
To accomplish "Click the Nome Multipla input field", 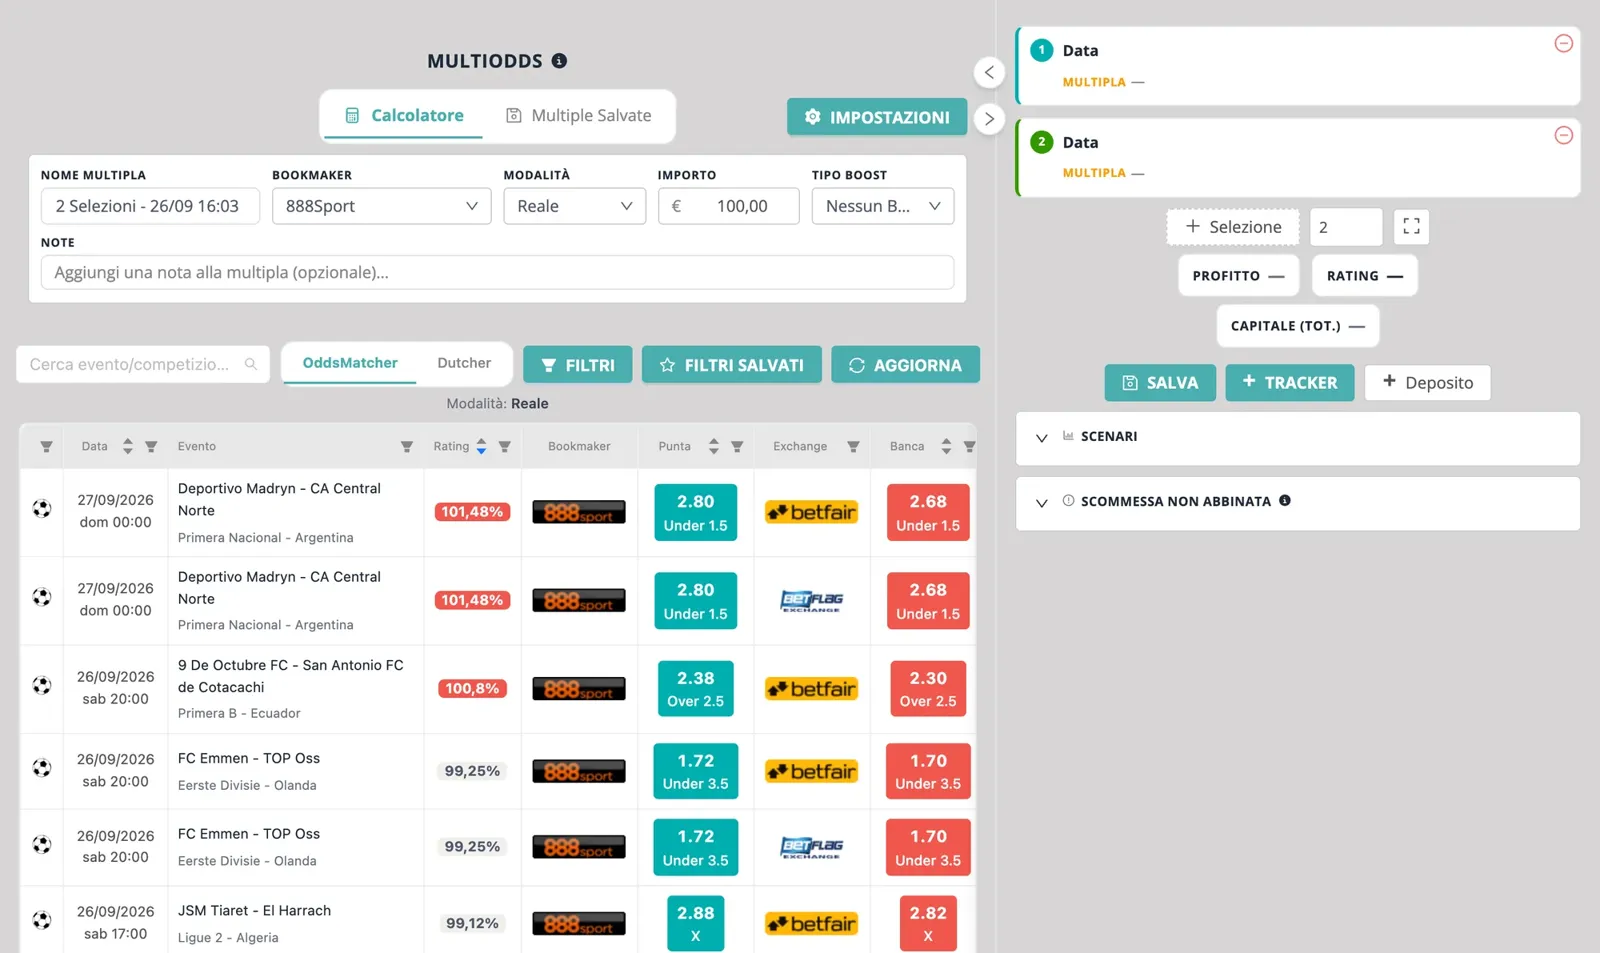I will pyautogui.click(x=150, y=206).
